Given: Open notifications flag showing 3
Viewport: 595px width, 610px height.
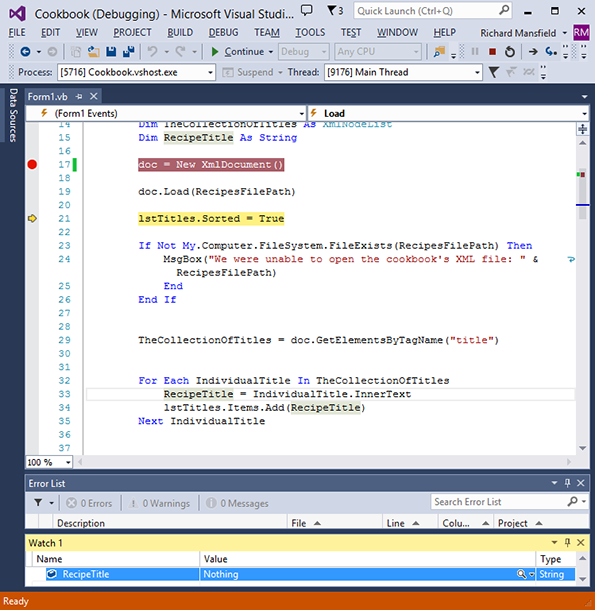Looking at the screenshot, I should click(335, 11).
